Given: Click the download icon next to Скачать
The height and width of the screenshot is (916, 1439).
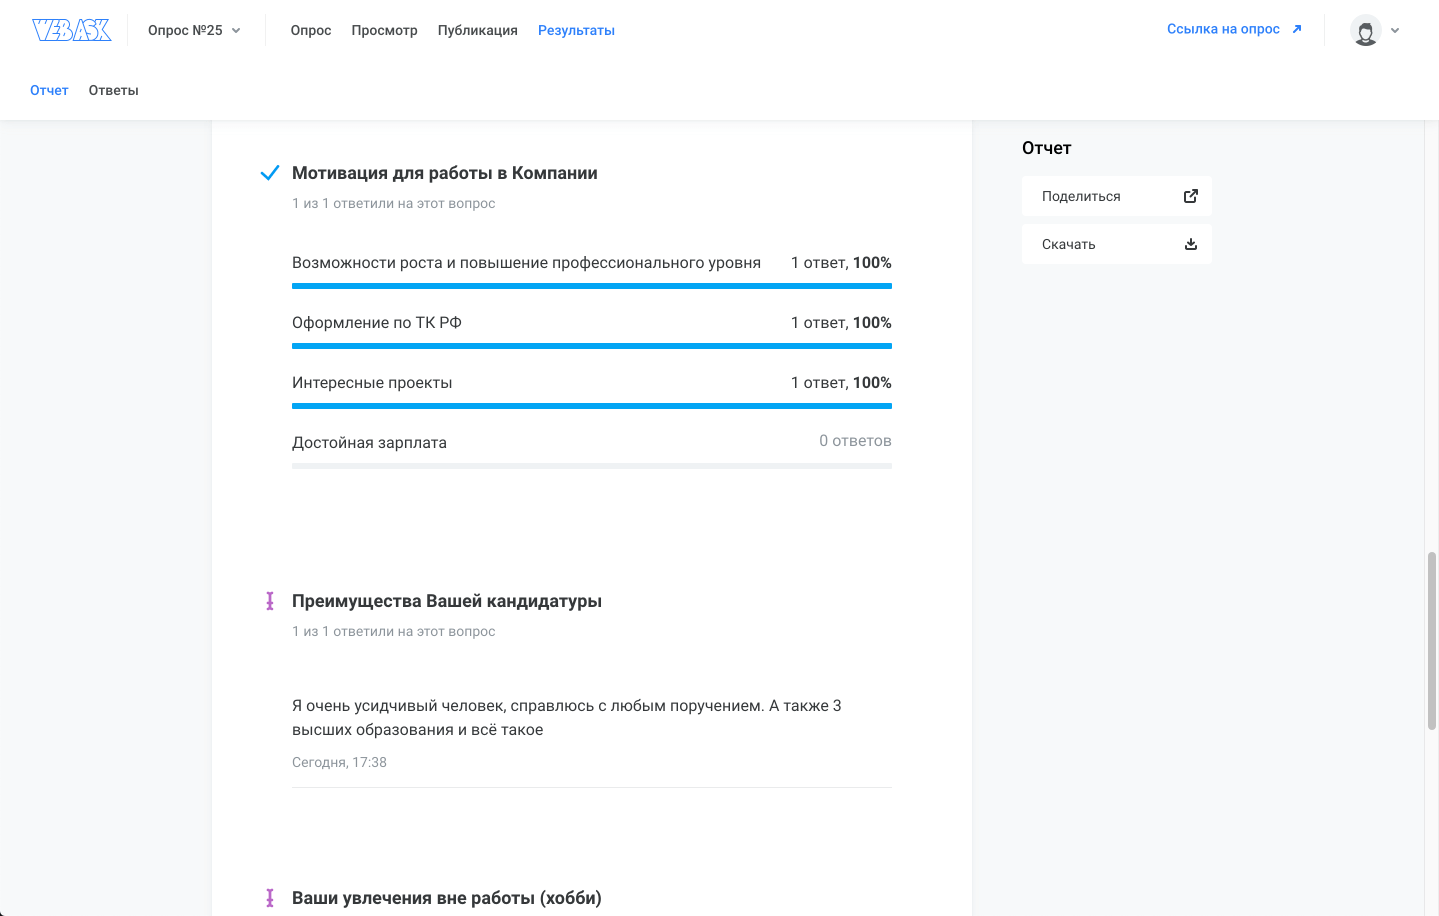Looking at the screenshot, I should [x=1190, y=243].
